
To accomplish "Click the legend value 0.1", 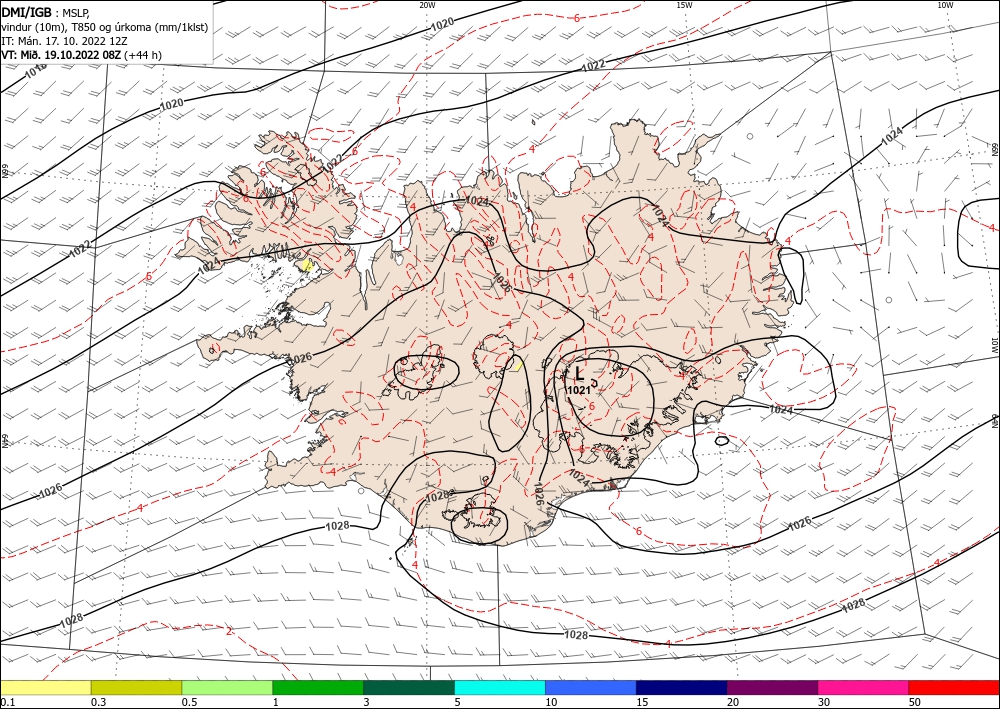I will [x=7, y=702].
